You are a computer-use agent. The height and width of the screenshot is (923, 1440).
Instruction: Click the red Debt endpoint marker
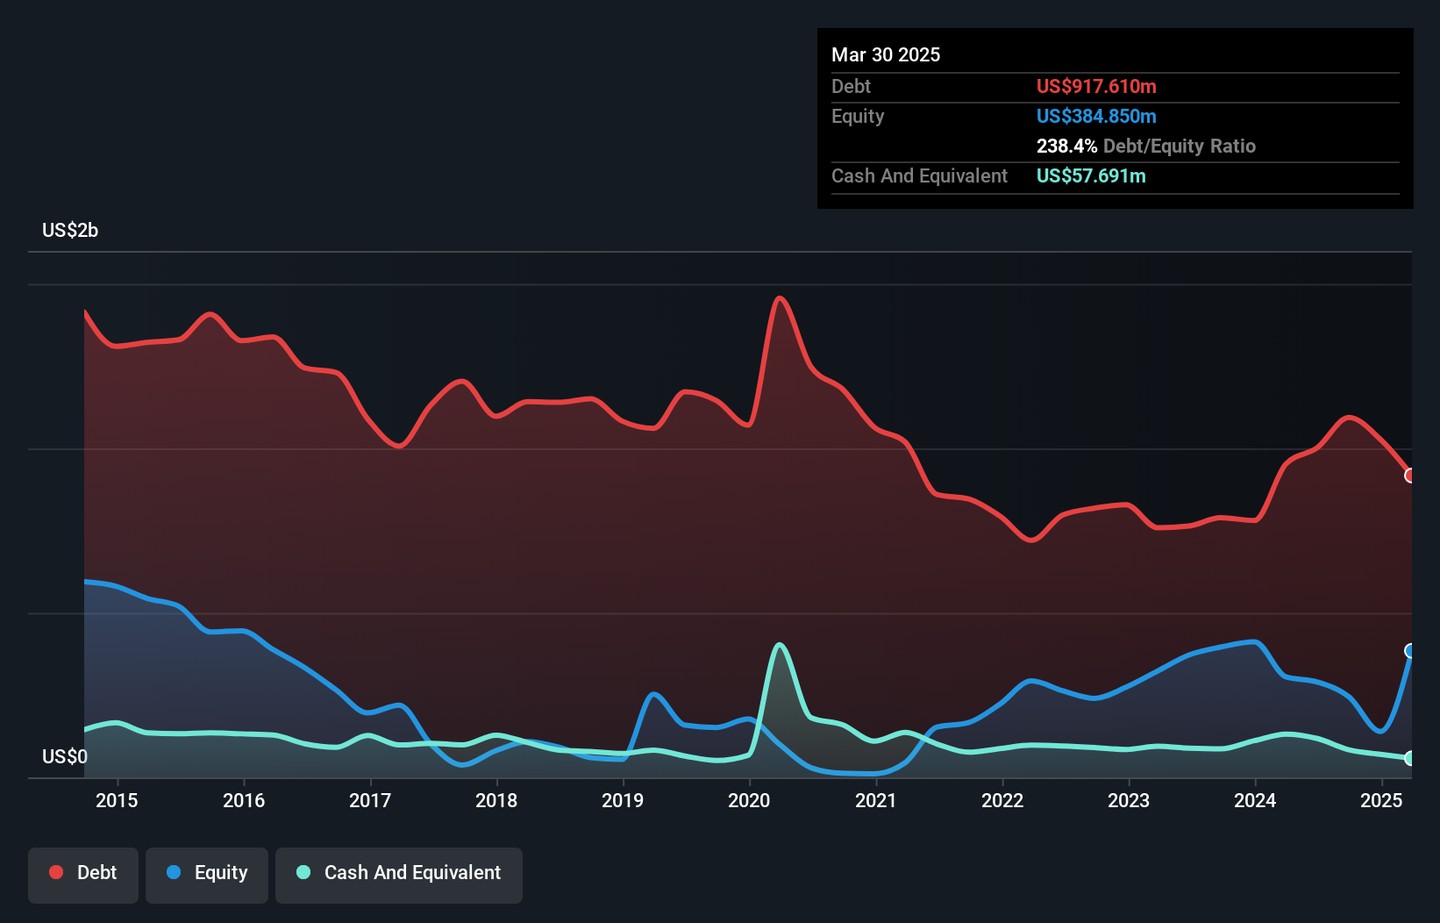click(1409, 476)
